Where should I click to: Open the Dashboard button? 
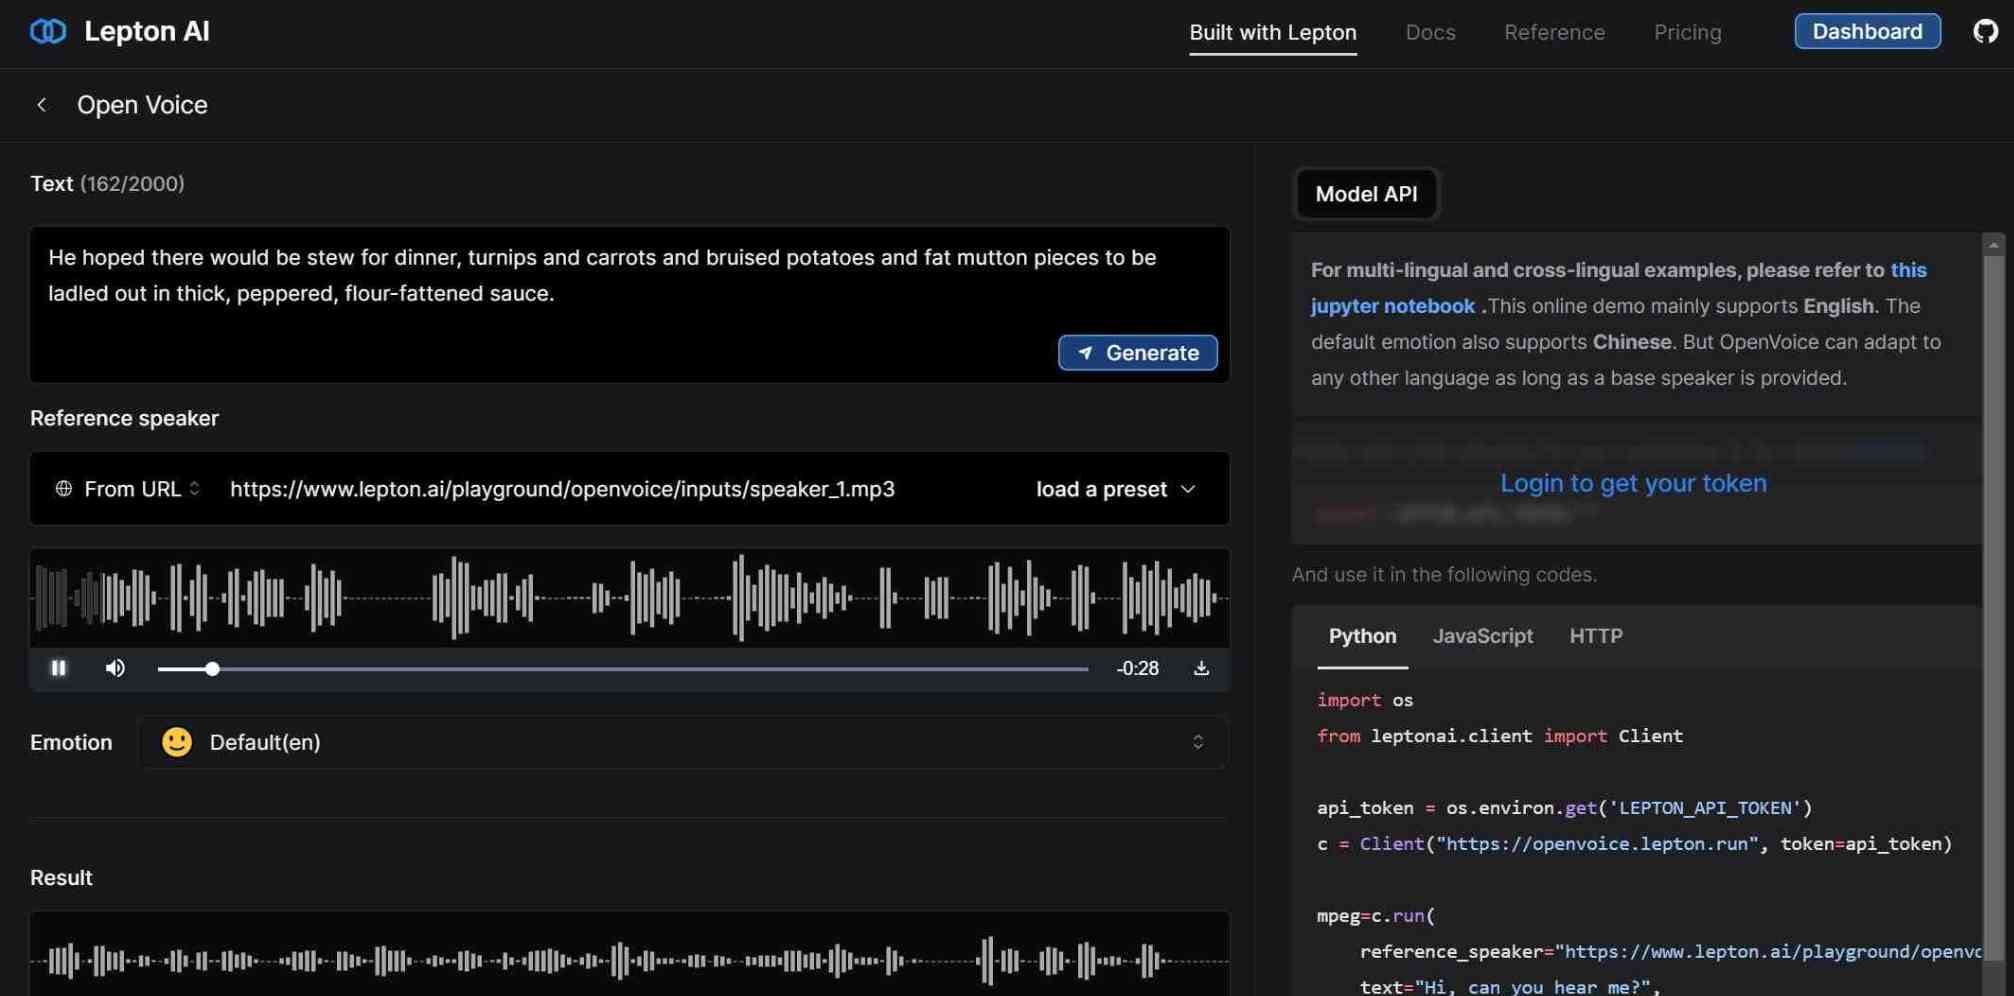(1866, 31)
